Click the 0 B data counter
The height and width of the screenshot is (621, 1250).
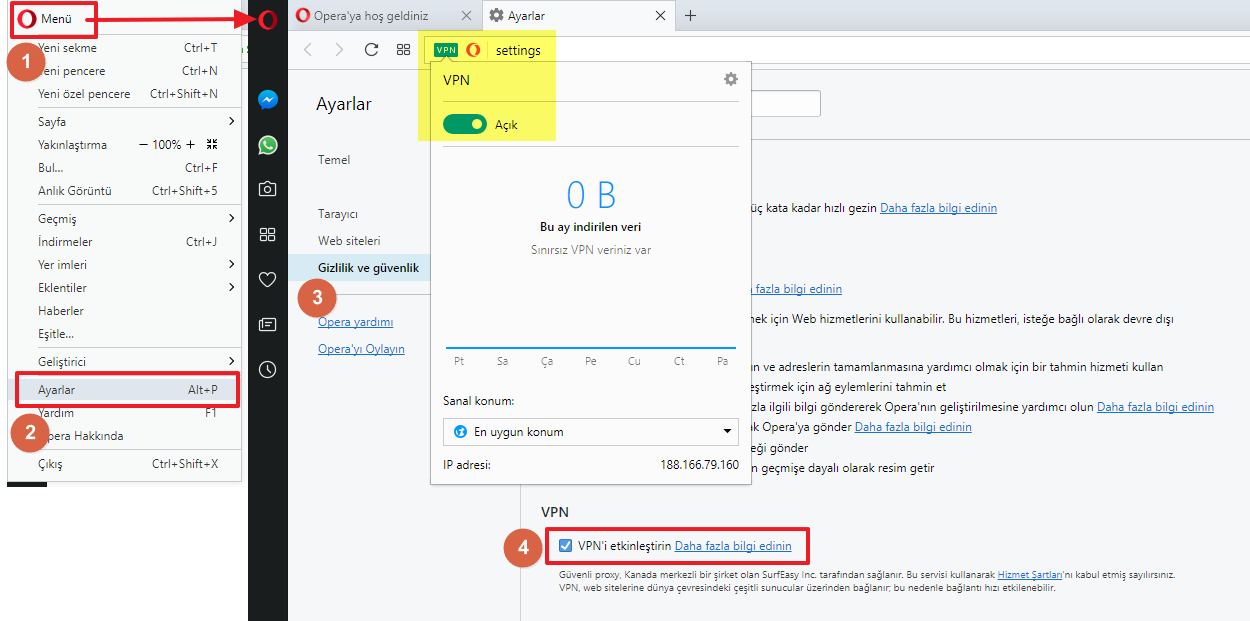(591, 194)
